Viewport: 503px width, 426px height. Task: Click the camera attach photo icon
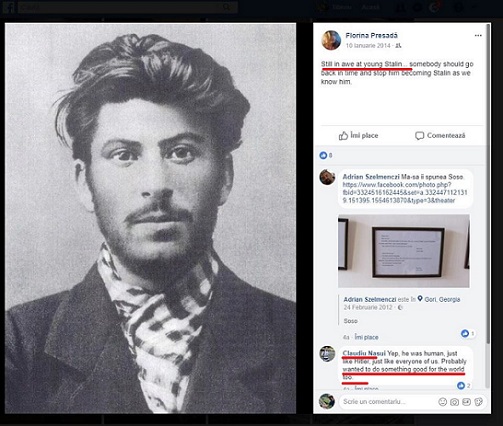[x=454, y=402]
